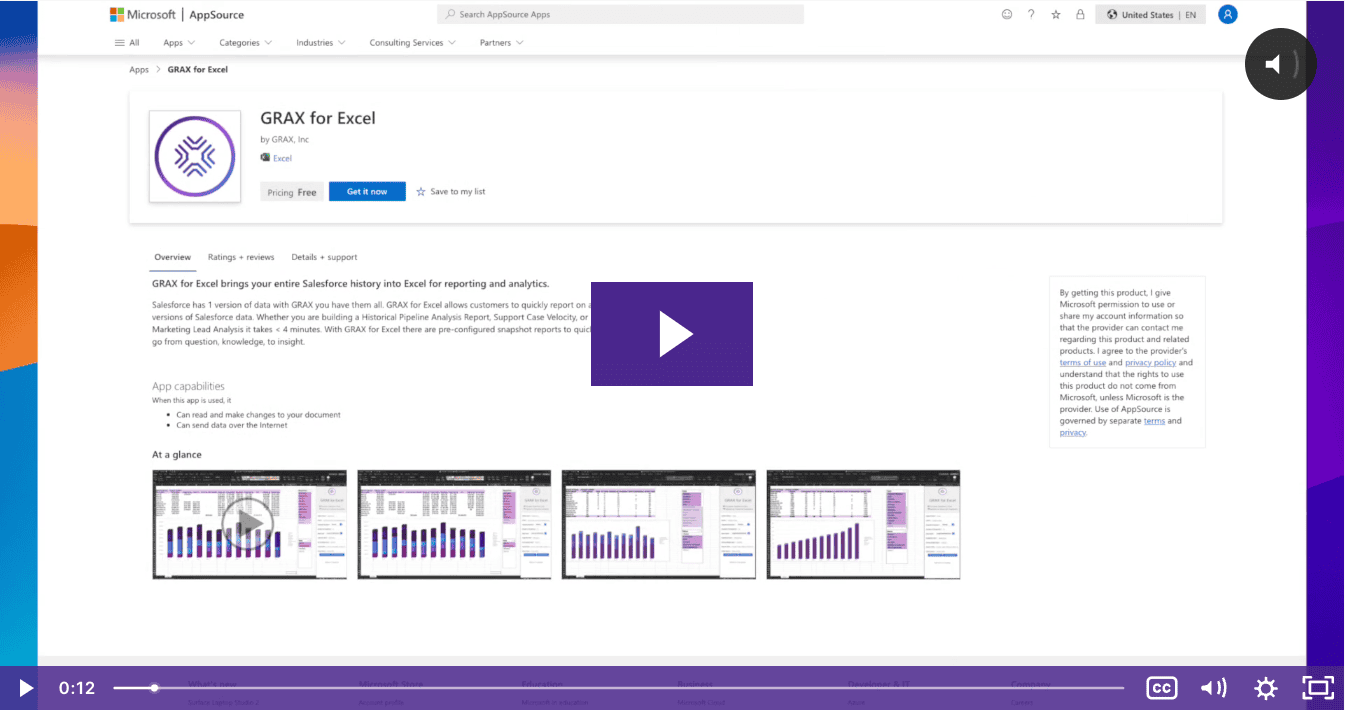Click the Get it now button

(x=367, y=191)
